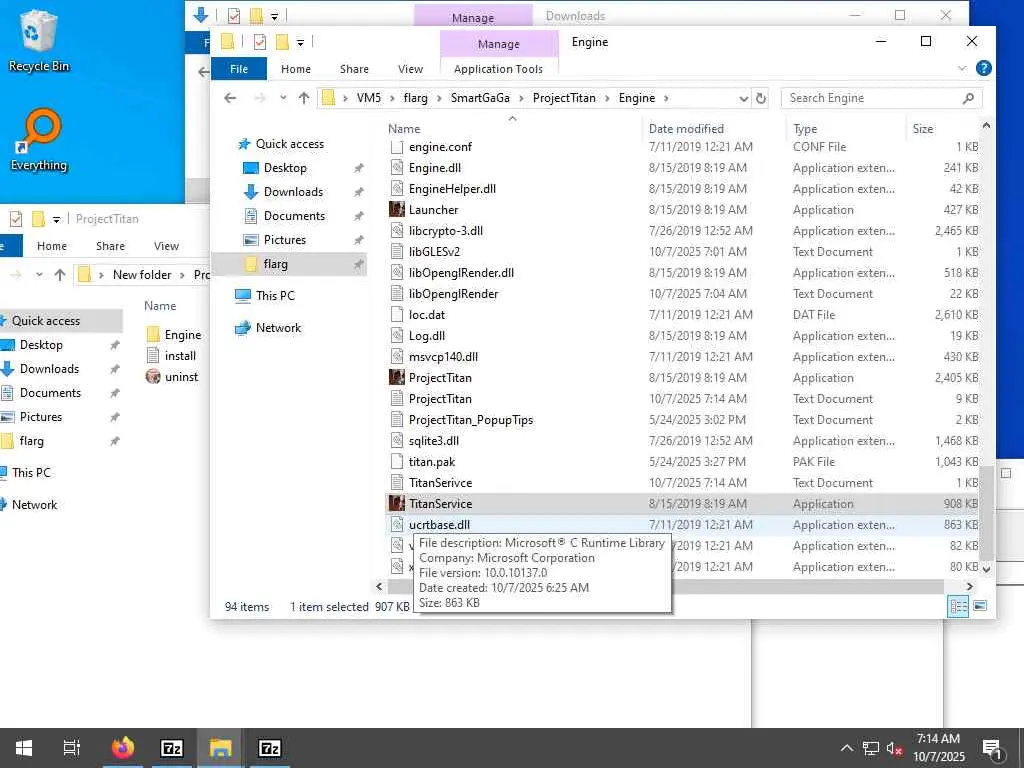Viewport: 1024px width, 768px height.
Task: Open the Recycle Bin desktop icon
Action: click(39, 40)
